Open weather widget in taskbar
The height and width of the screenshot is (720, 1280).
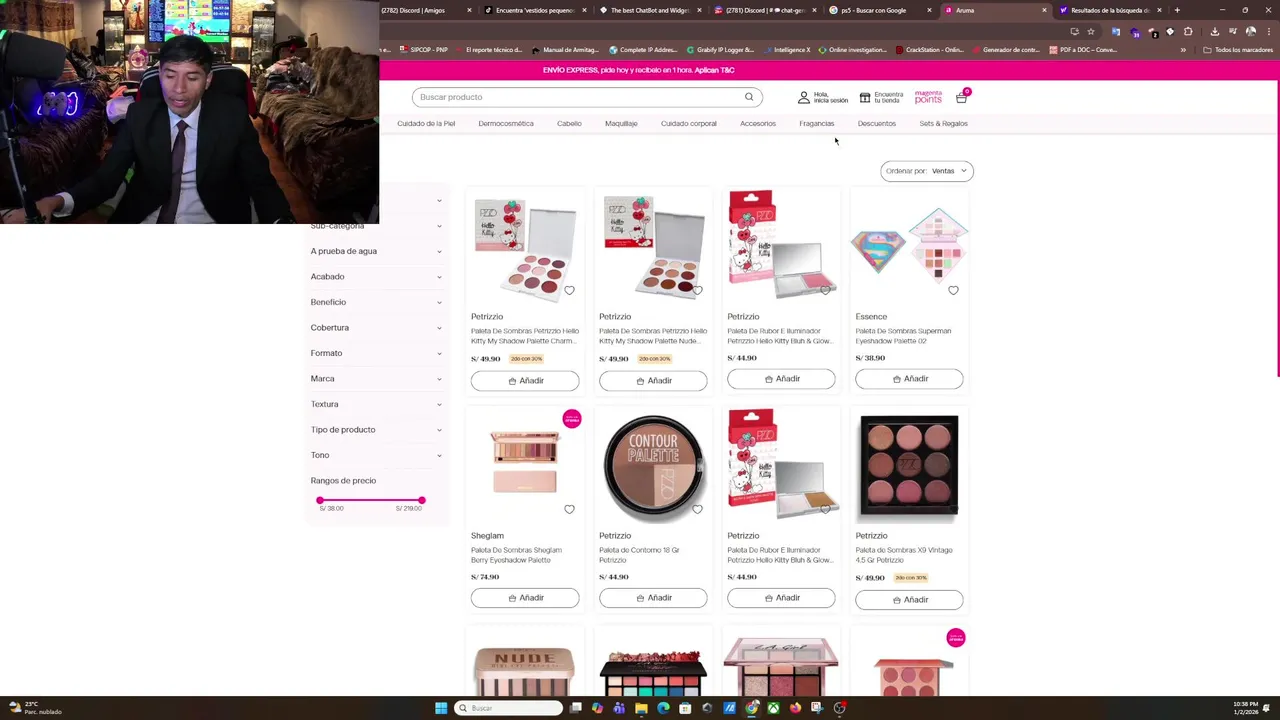36,708
